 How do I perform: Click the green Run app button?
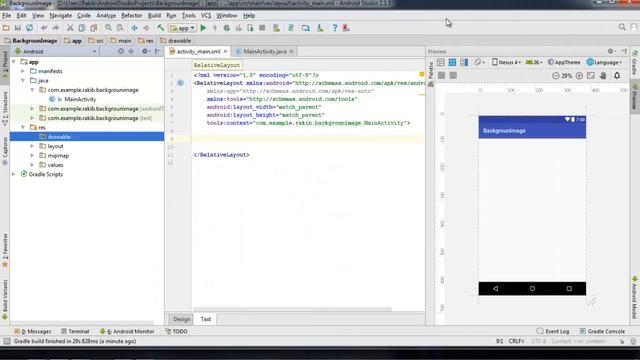point(203,28)
